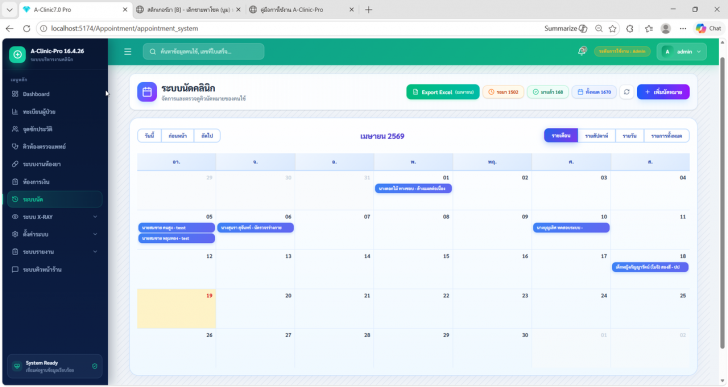Expand the ตั้งค่าระบบ settings submenu chevron
The width and height of the screenshot is (728, 387).
(95, 234)
